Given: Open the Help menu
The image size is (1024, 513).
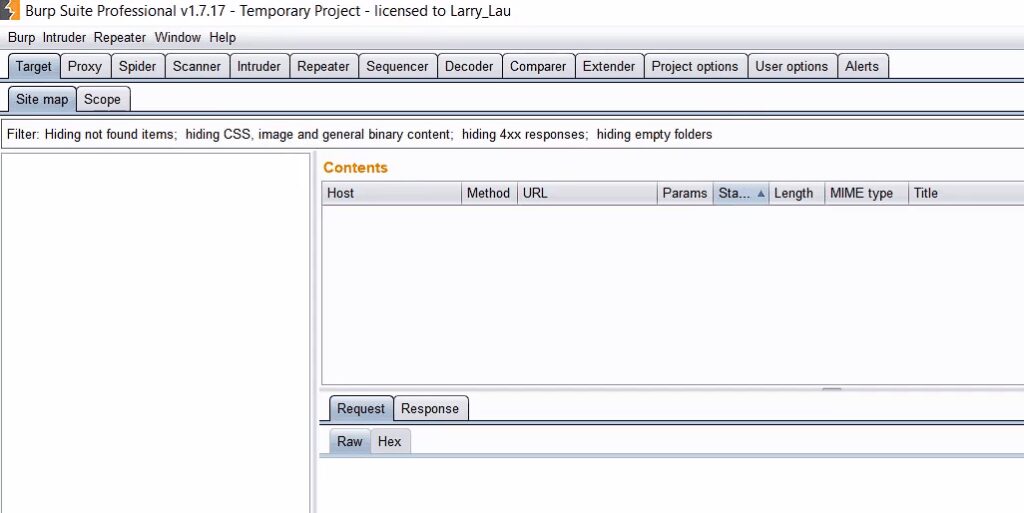Looking at the screenshot, I should click(223, 38).
